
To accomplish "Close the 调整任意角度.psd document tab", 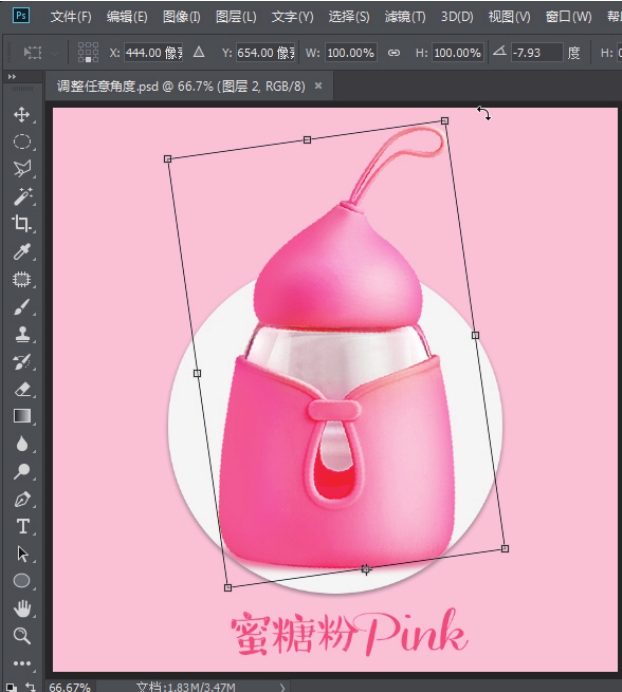I will (x=319, y=86).
